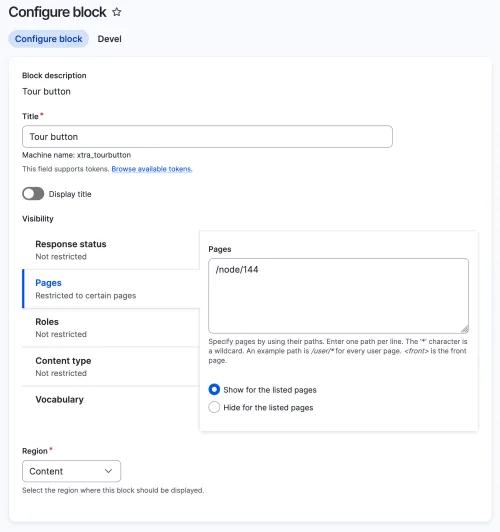
Task: Open the Configure block tab
Action: click(49, 39)
